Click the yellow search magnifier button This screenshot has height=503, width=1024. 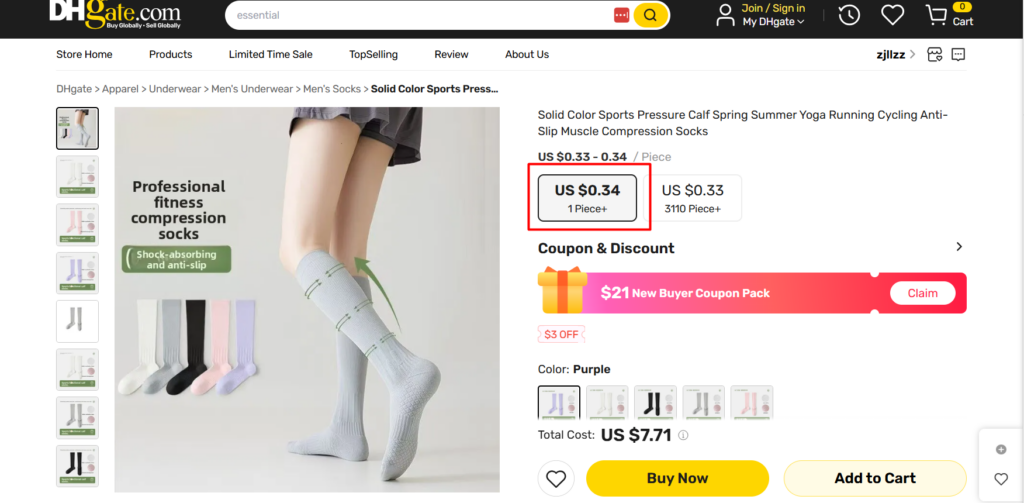point(650,15)
